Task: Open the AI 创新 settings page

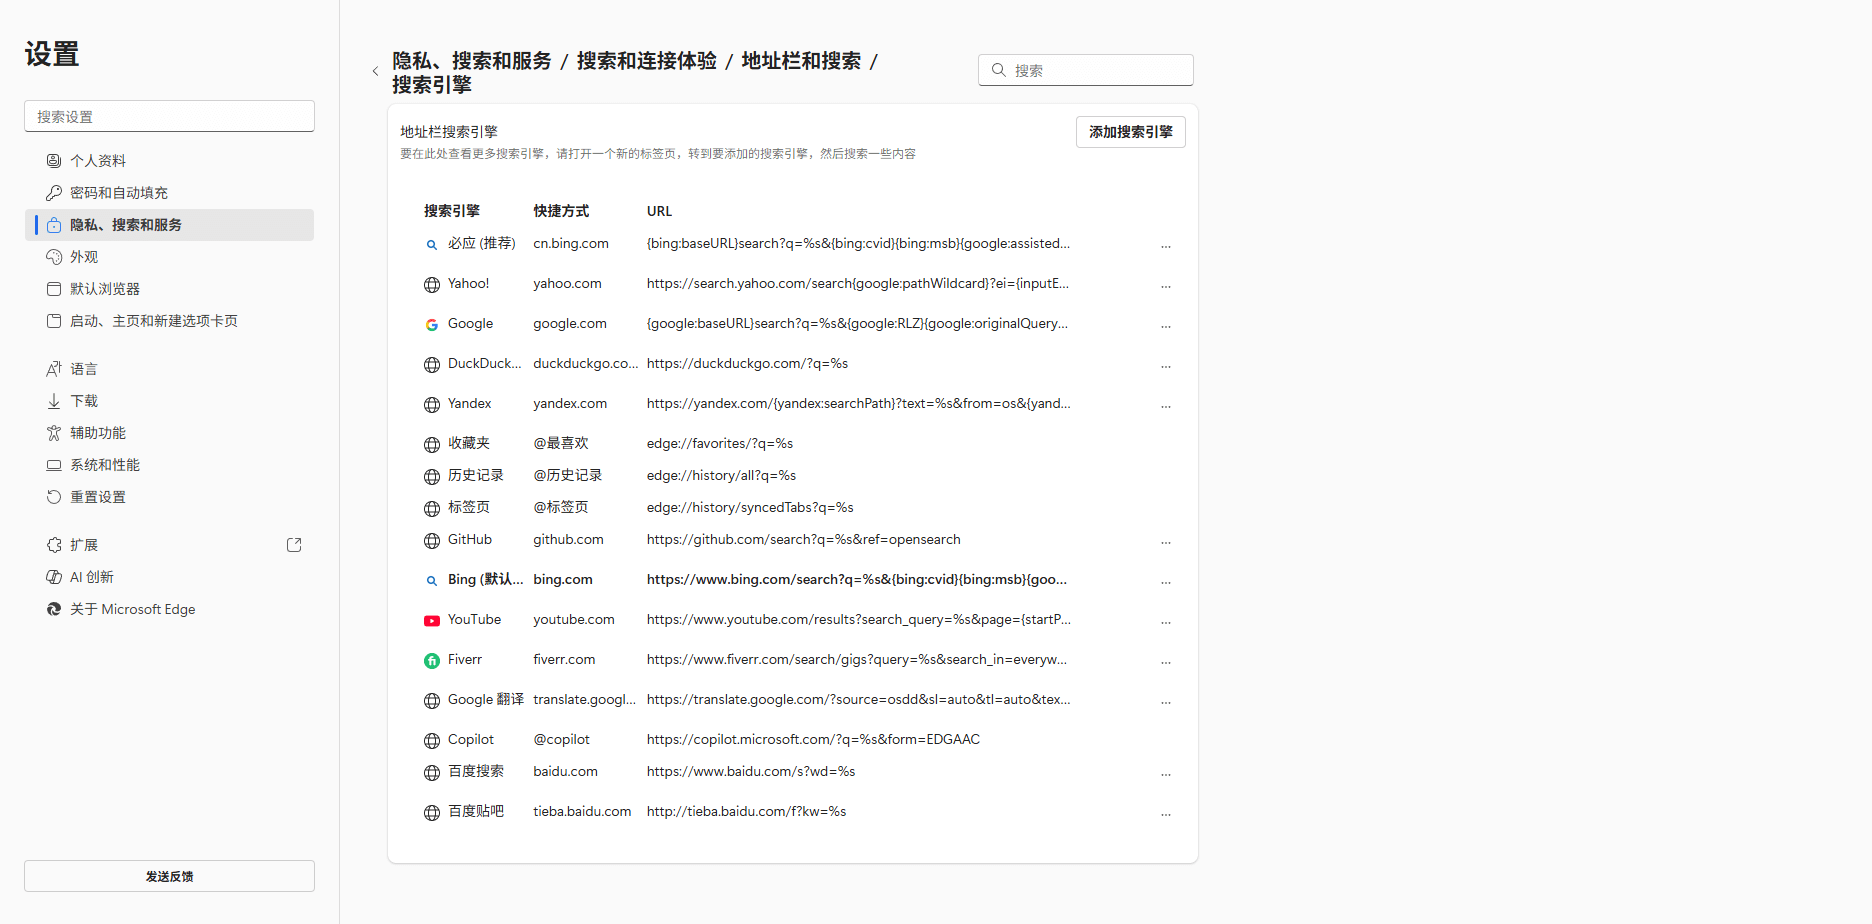Action: [x=91, y=576]
